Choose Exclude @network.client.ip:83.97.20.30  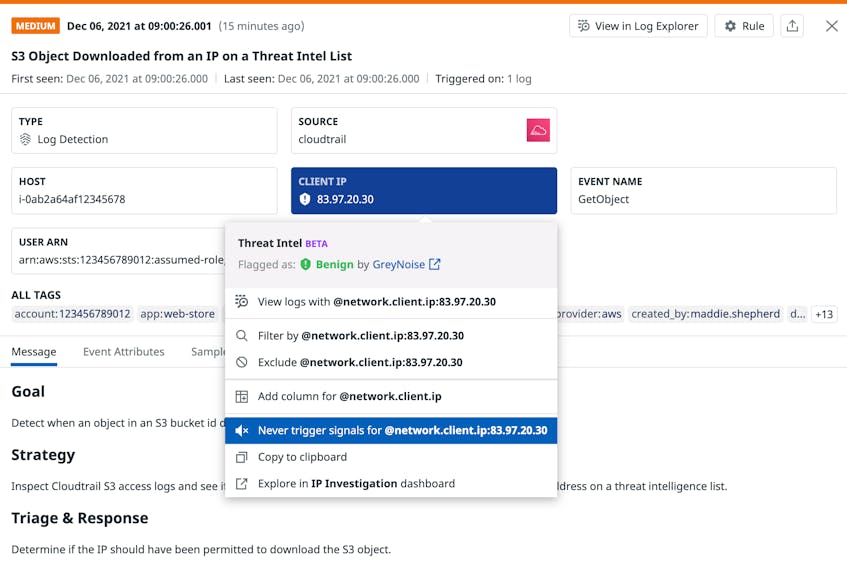[391, 362]
